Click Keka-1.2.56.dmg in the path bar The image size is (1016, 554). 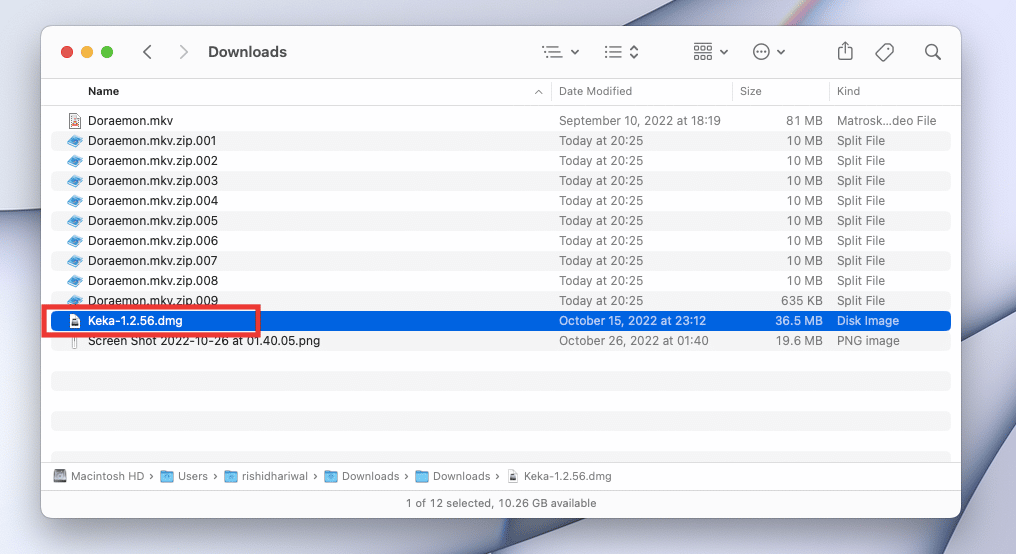coord(568,476)
